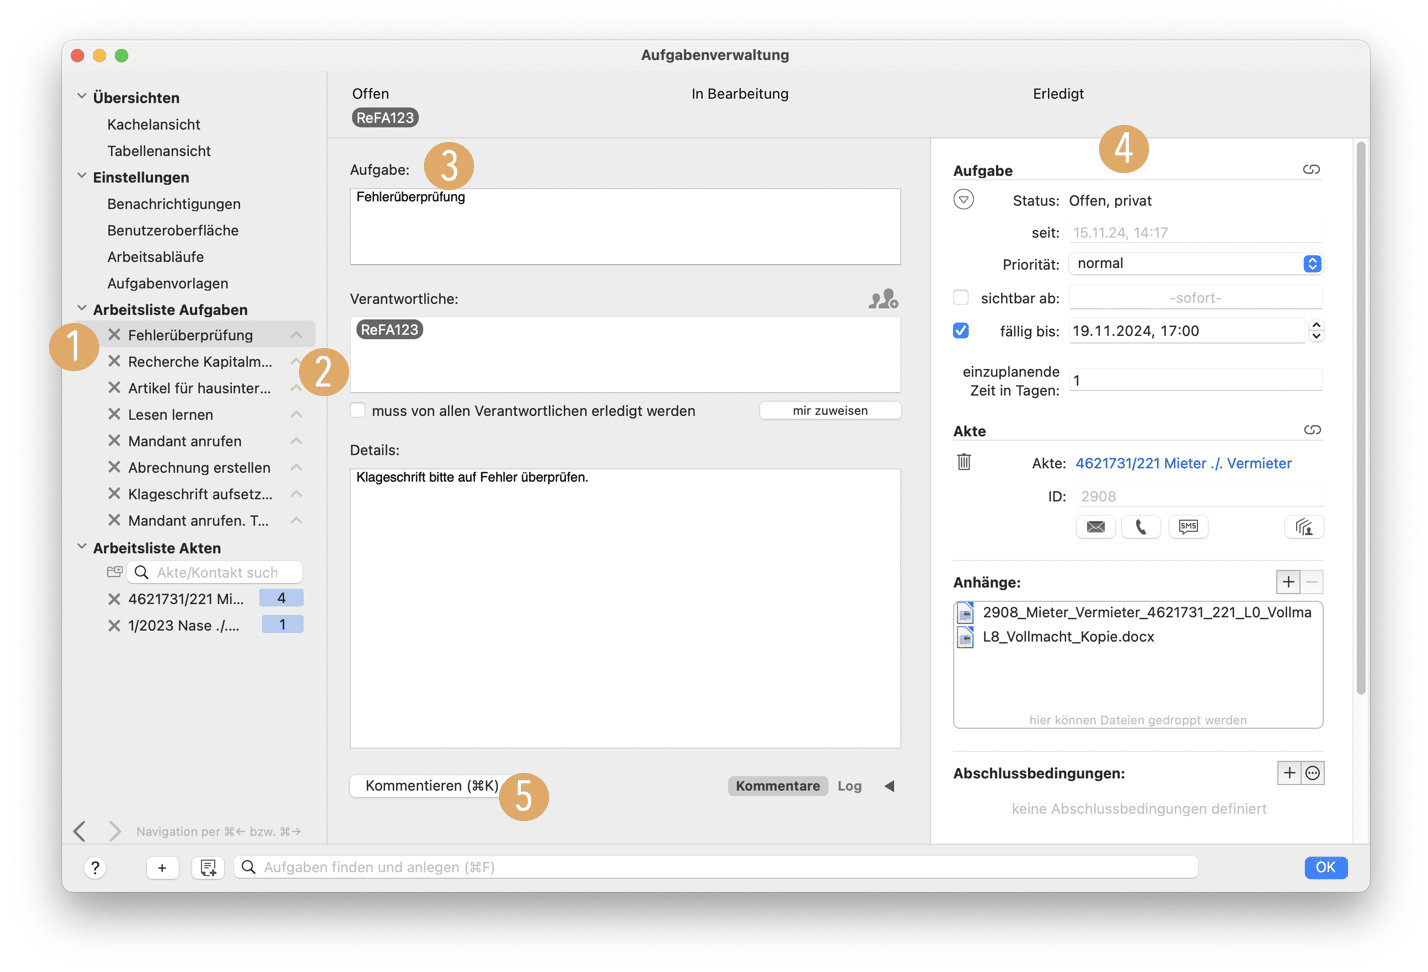Remove Recherche Kapitalm... via its X icon
1428x972 pixels.
115,361
